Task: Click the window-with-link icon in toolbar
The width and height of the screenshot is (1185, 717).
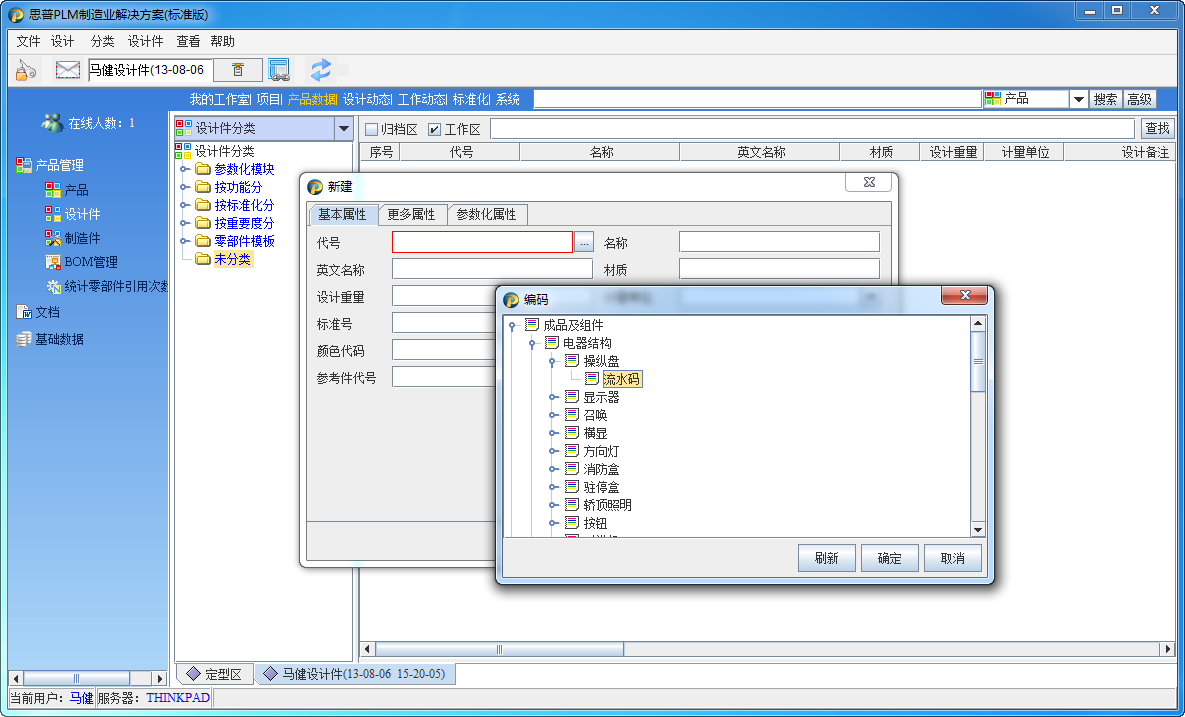Action: pos(279,70)
